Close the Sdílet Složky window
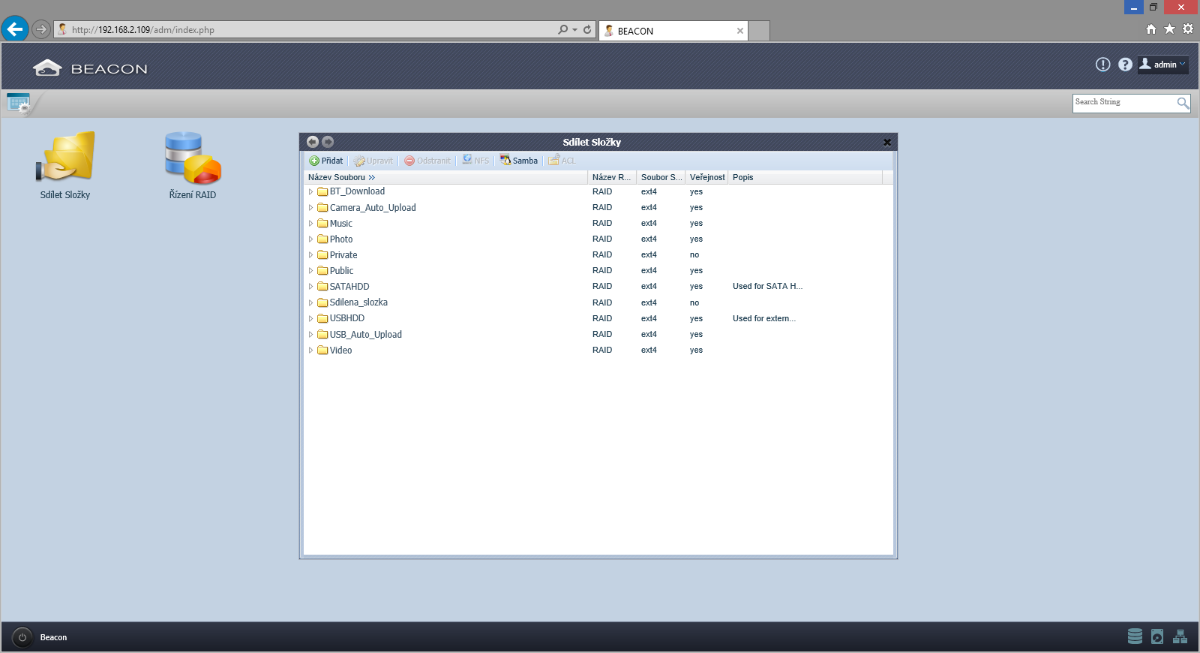Image resolution: width=1200 pixels, height=653 pixels. (x=887, y=142)
